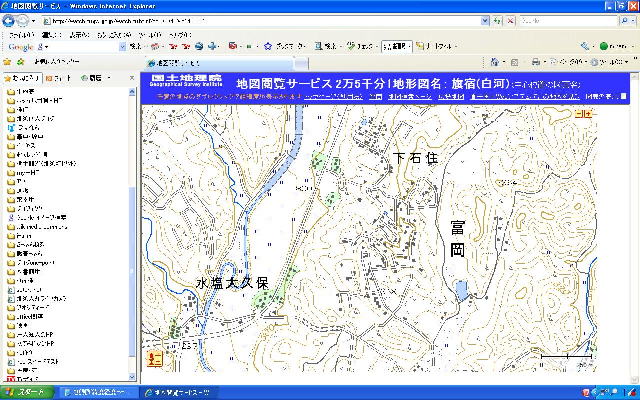Open the 編集(E) menu
Viewport: 640px width, 400px height.
(x=51, y=35)
